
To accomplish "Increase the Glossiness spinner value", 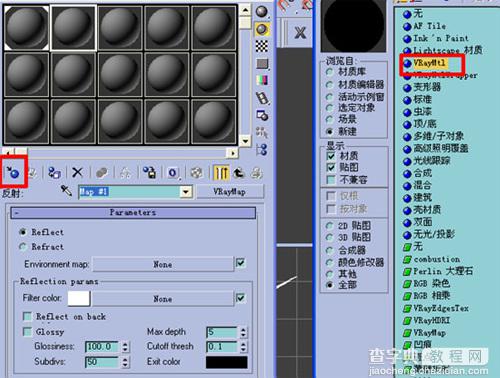I will click(125, 344).
